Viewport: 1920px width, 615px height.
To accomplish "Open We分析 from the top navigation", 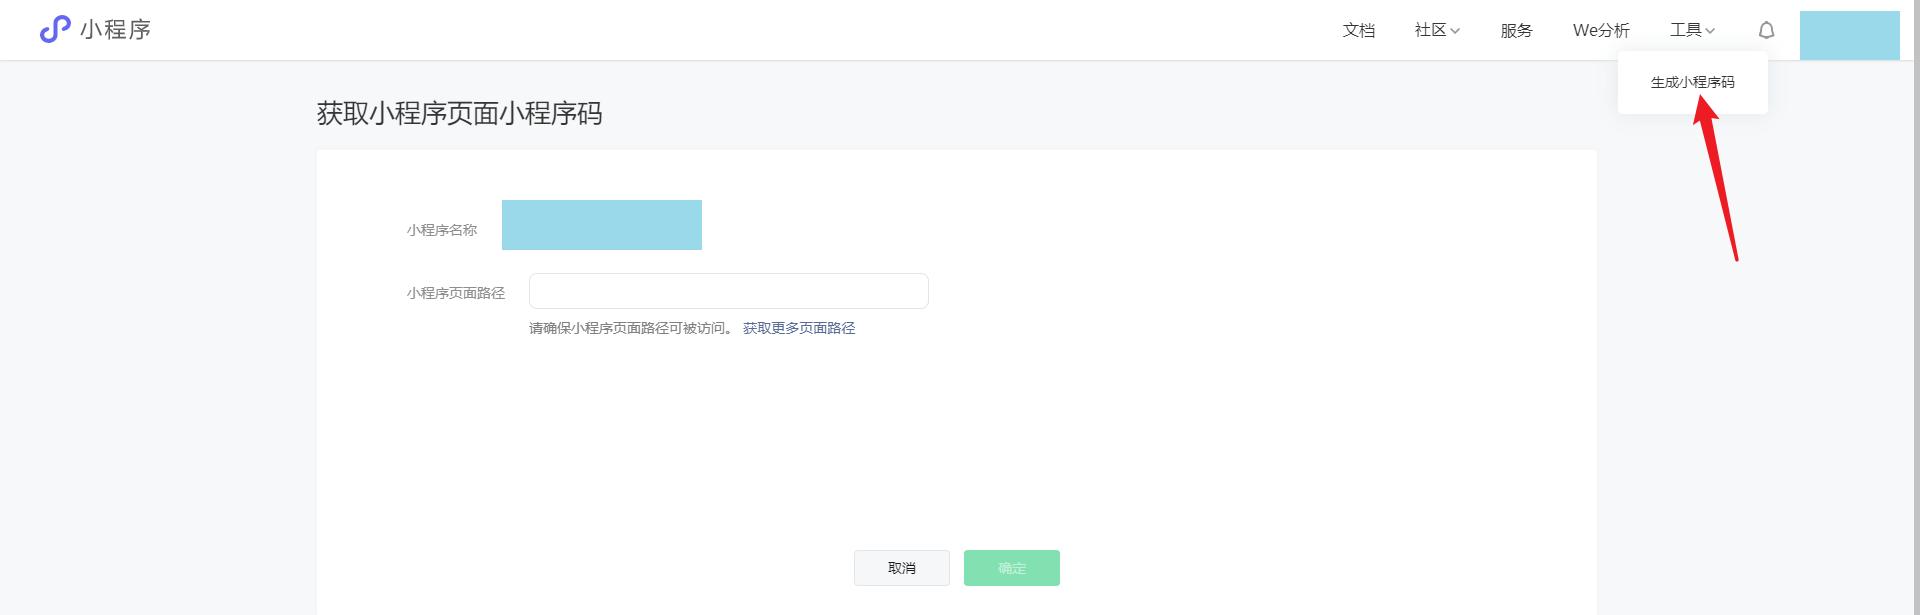I will (x=1600, y=30).
